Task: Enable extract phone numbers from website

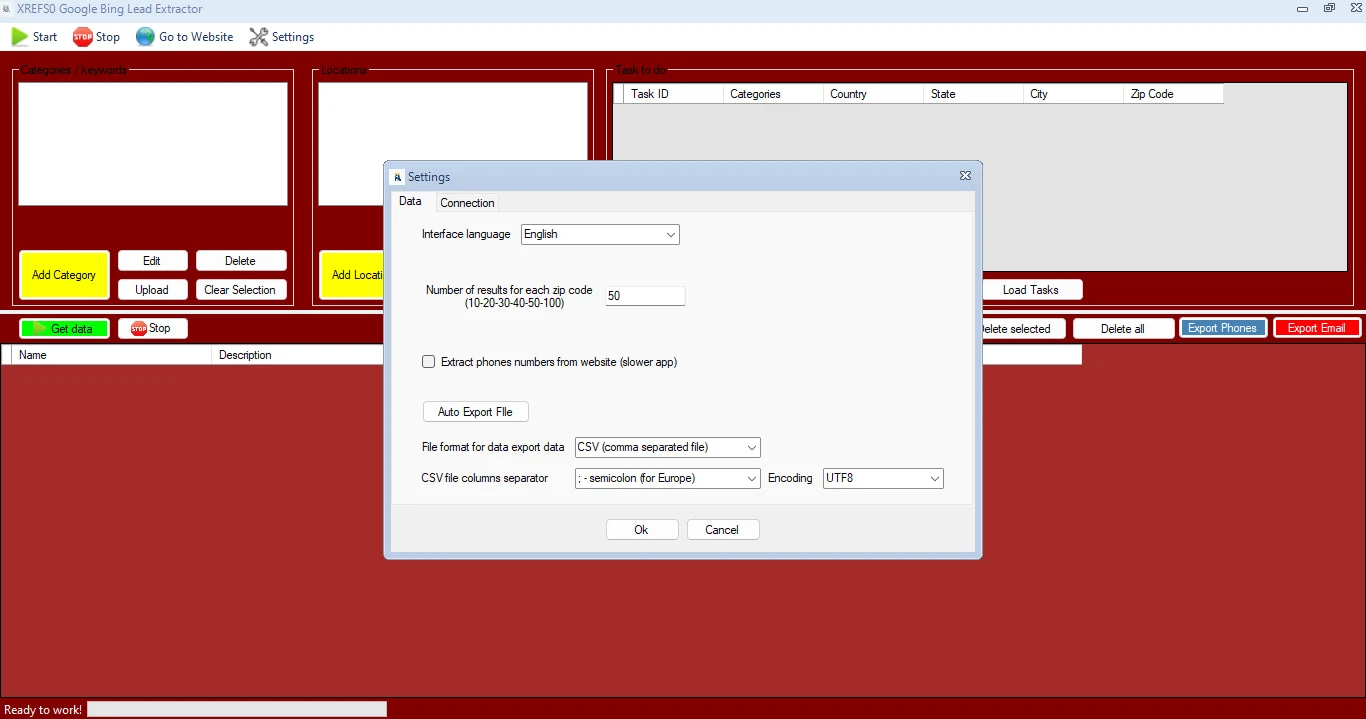Action: (x=428, y=362)
